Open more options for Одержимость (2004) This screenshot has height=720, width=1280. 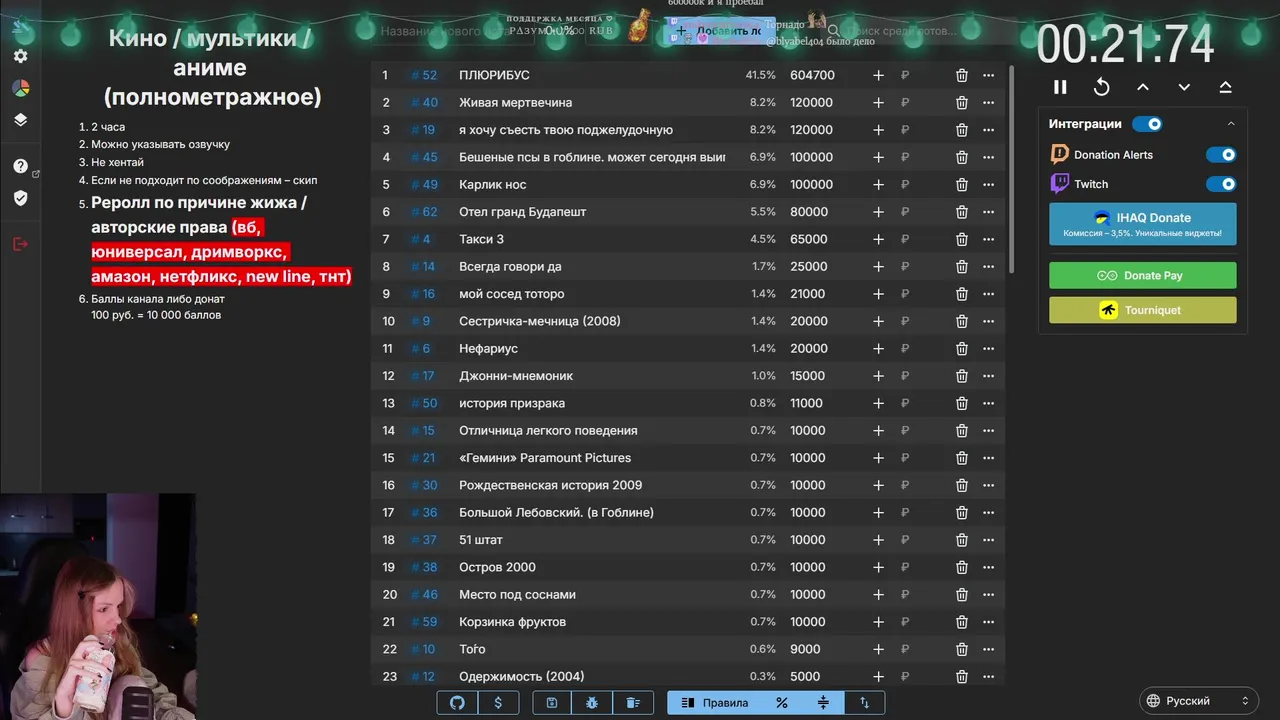coord(988,677)
